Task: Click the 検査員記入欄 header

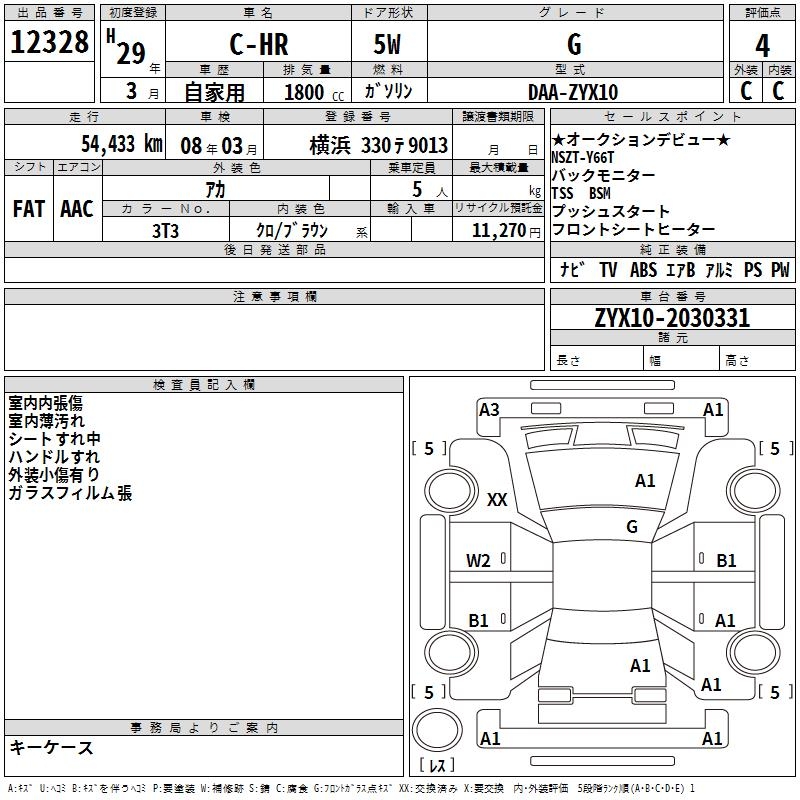Action: coord(204,385)
